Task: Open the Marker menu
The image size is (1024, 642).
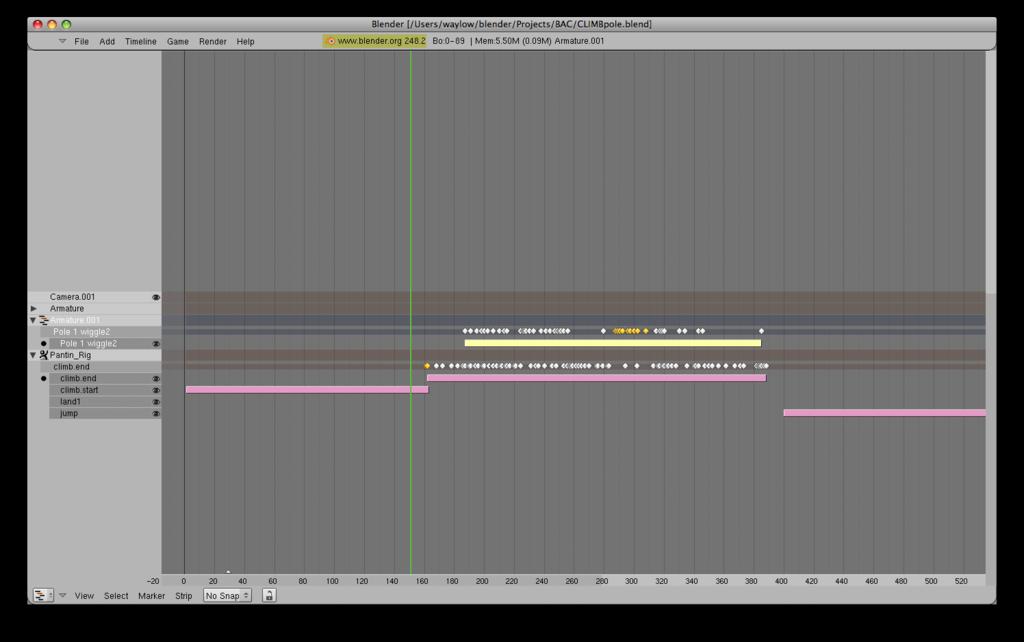Action: [152, 596]
